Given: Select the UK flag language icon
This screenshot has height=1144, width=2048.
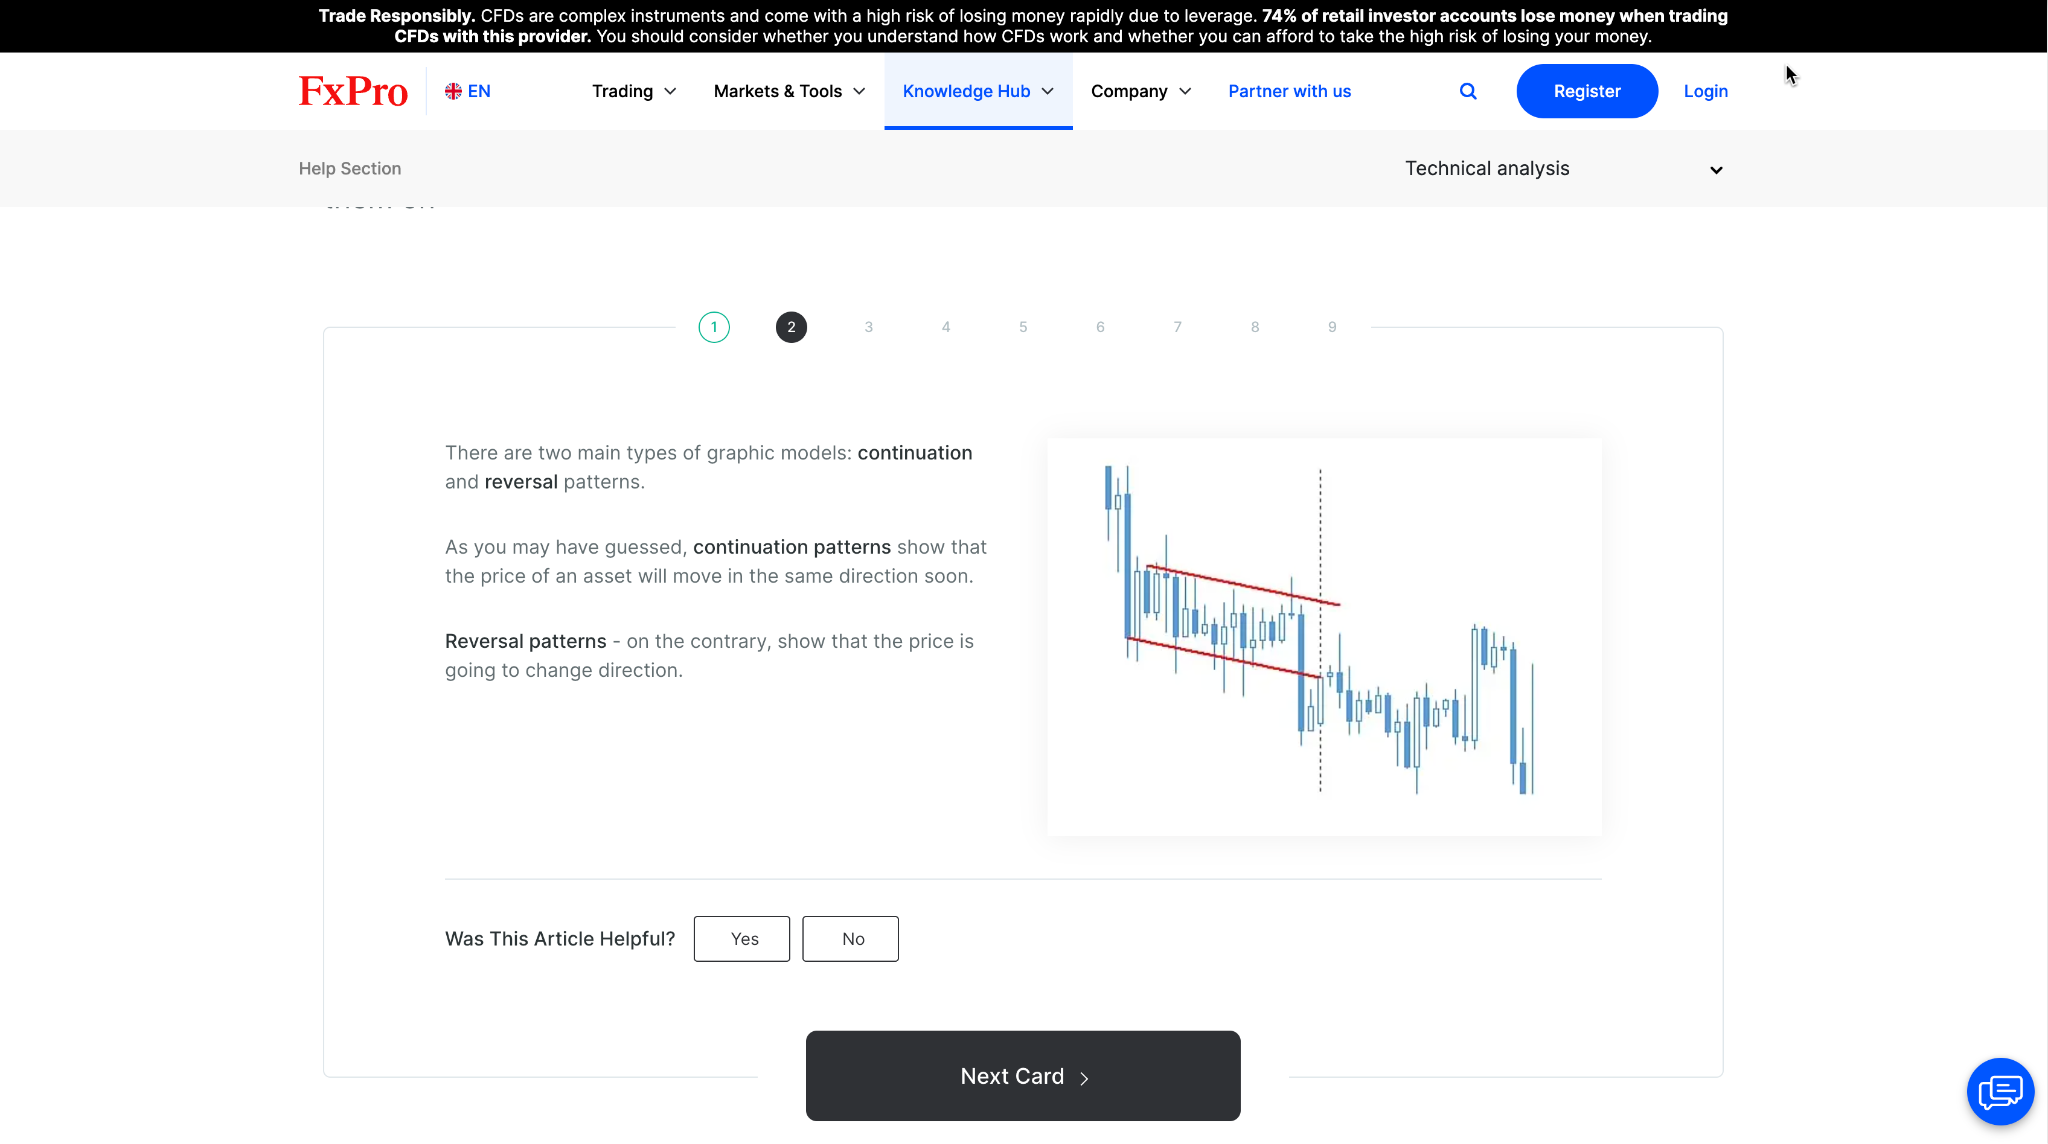Looking at the screenshot, I should (x=453, y=90).
